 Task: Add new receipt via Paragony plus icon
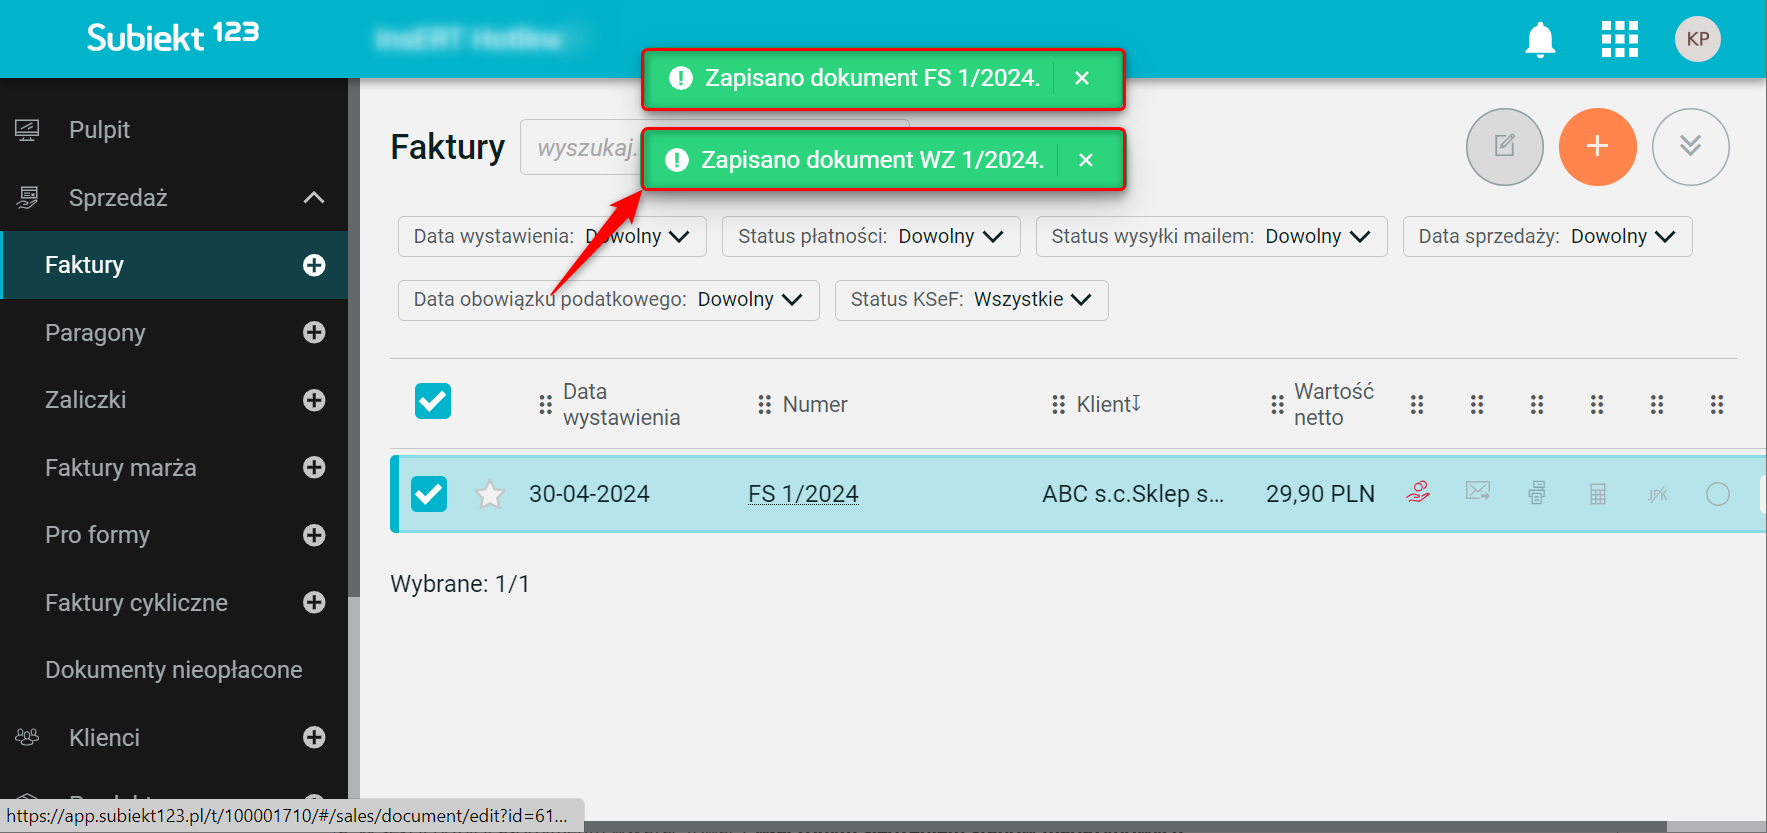pos(314,333)
